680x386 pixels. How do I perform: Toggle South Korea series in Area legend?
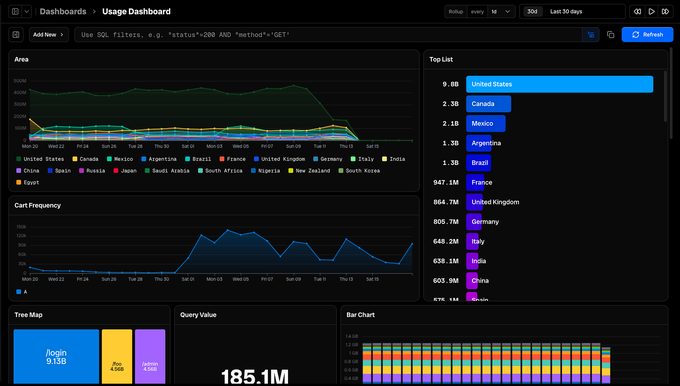coord(359,171)
